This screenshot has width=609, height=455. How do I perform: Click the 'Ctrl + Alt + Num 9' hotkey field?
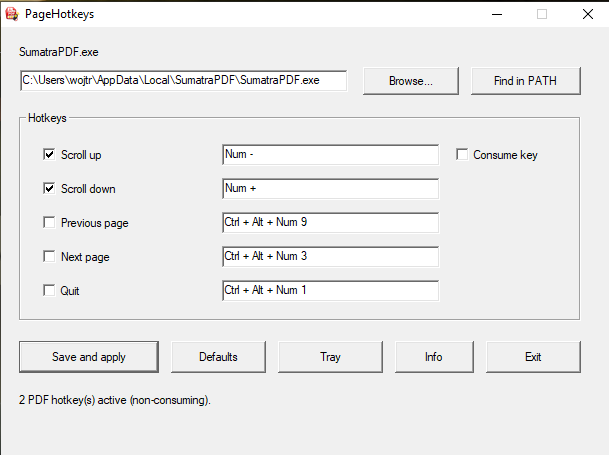pos(331,223)
